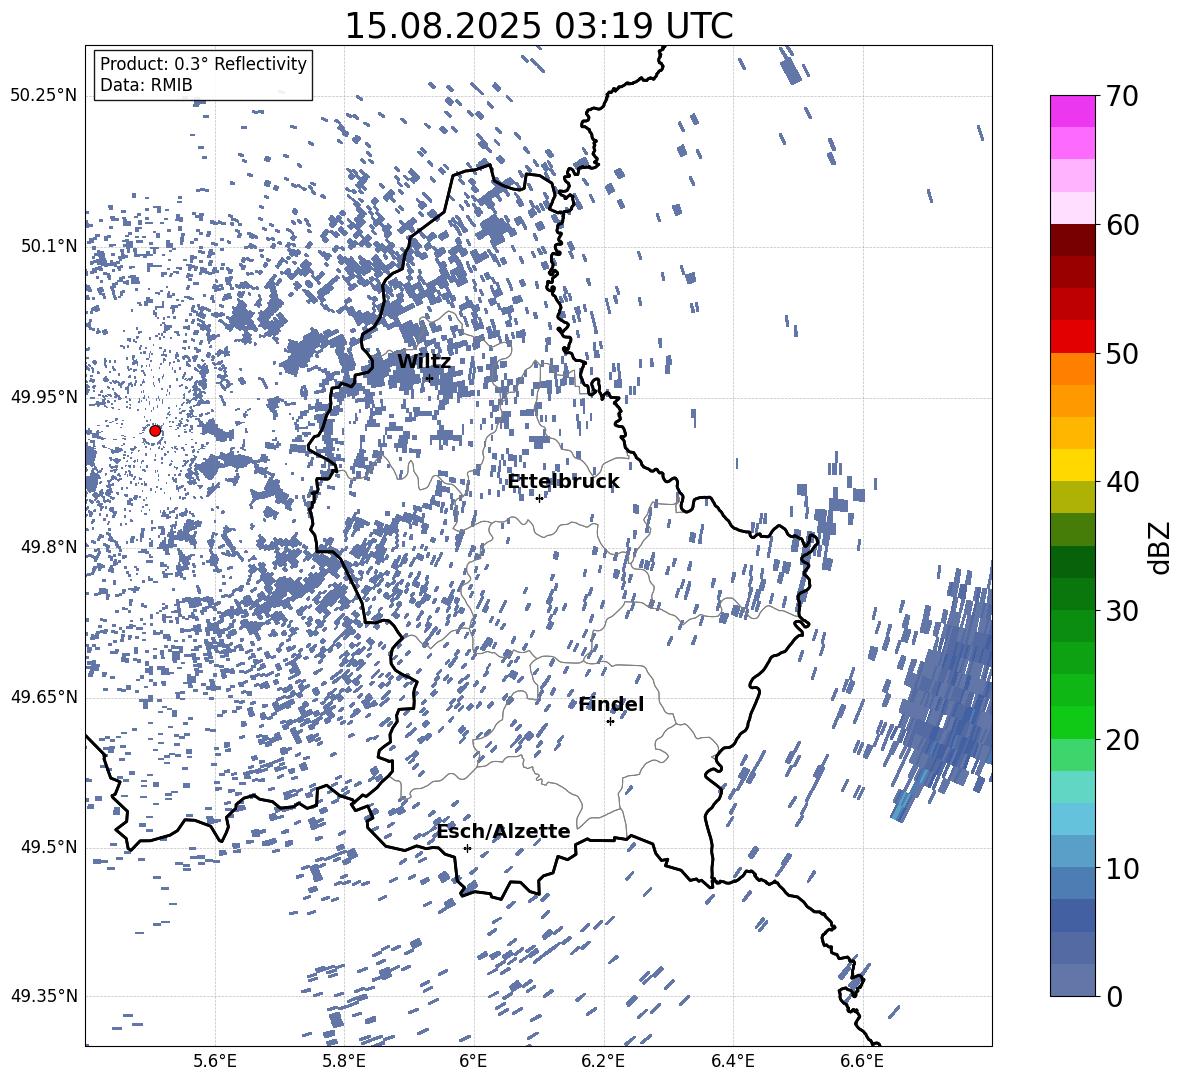1184x1081 pixels.
Task: Pick the magenta swatch at top of colorbar
Action: 1072,111
